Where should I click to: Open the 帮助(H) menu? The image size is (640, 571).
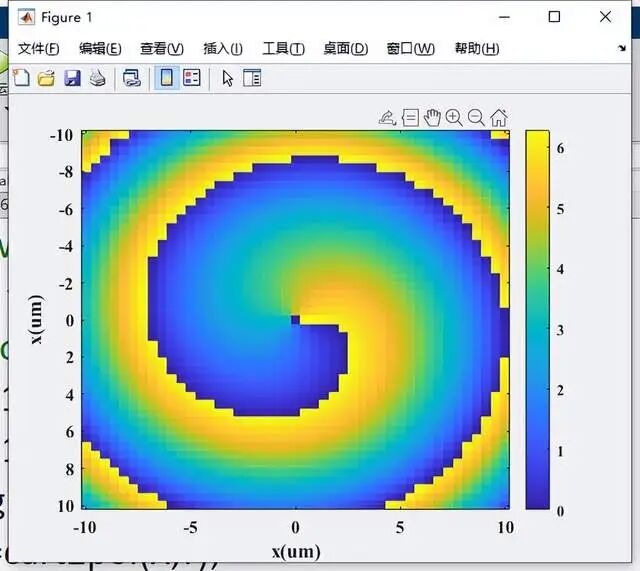476,49
